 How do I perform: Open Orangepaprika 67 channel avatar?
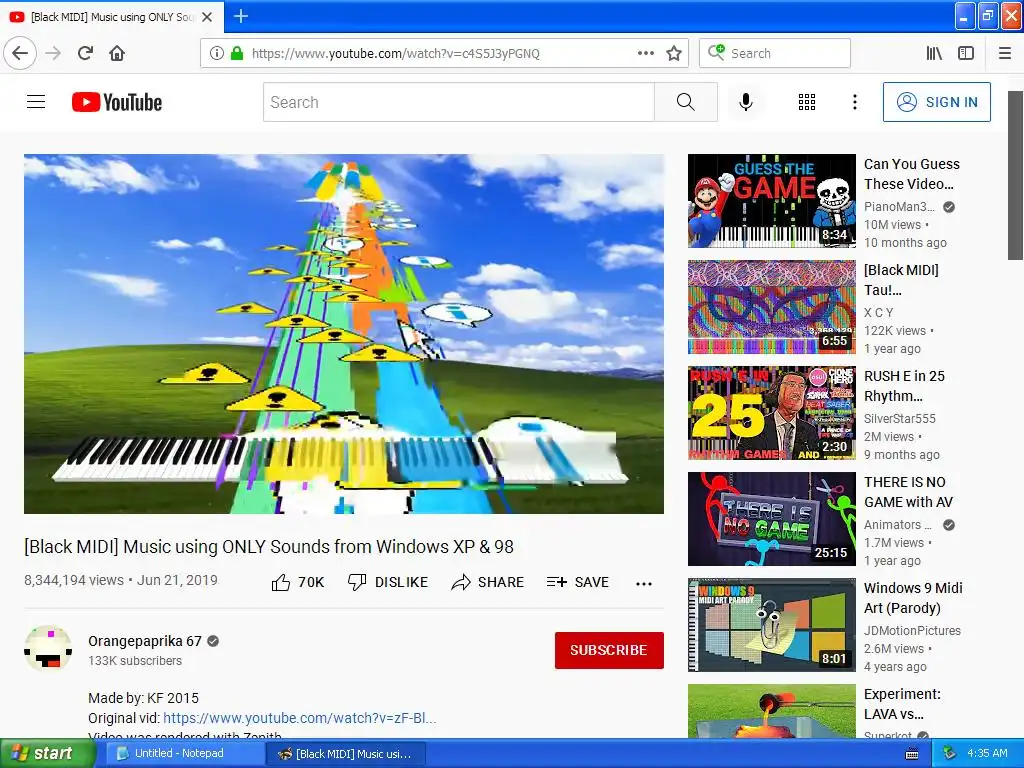pyautogui.click(x=48, y=648)
